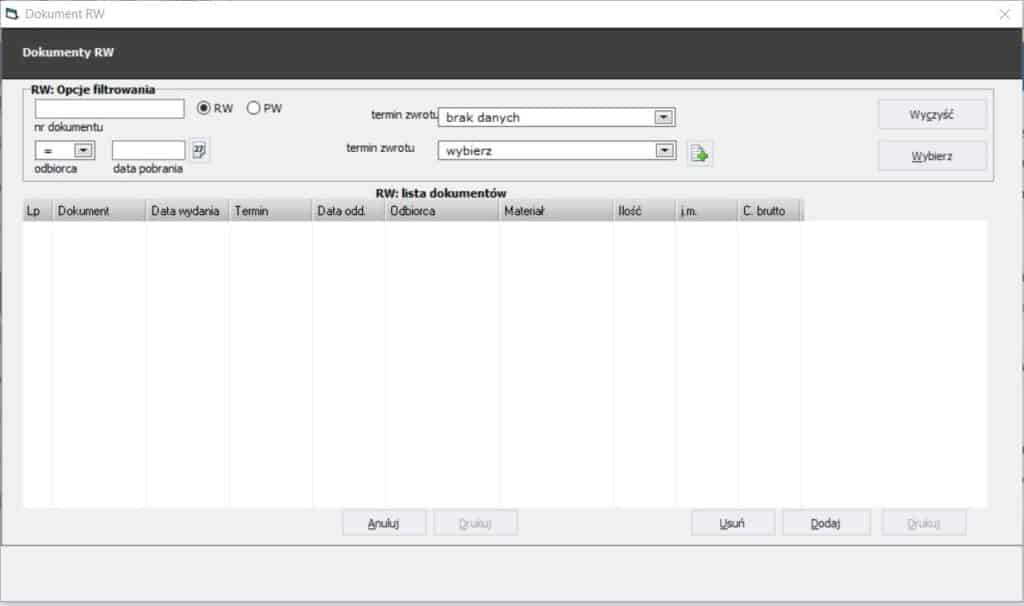The height and width of the screenshot is (606, 1024).
Task: Click the green add icon beside 'wybierz'
Action: [700, 154]
